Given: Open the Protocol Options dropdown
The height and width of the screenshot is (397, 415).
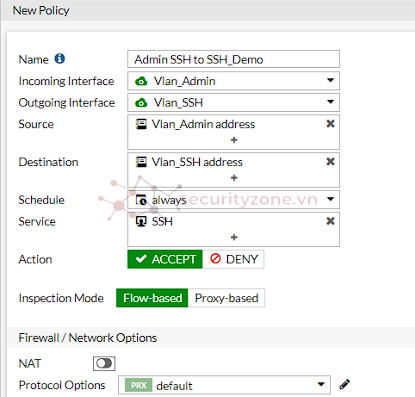Looking at the screenshot, I should (x=224, y=385).
